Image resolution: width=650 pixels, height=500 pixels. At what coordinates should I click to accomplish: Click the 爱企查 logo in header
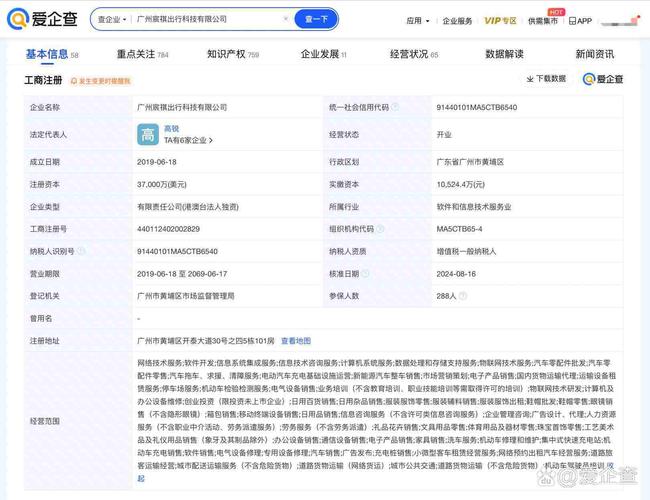42,19
